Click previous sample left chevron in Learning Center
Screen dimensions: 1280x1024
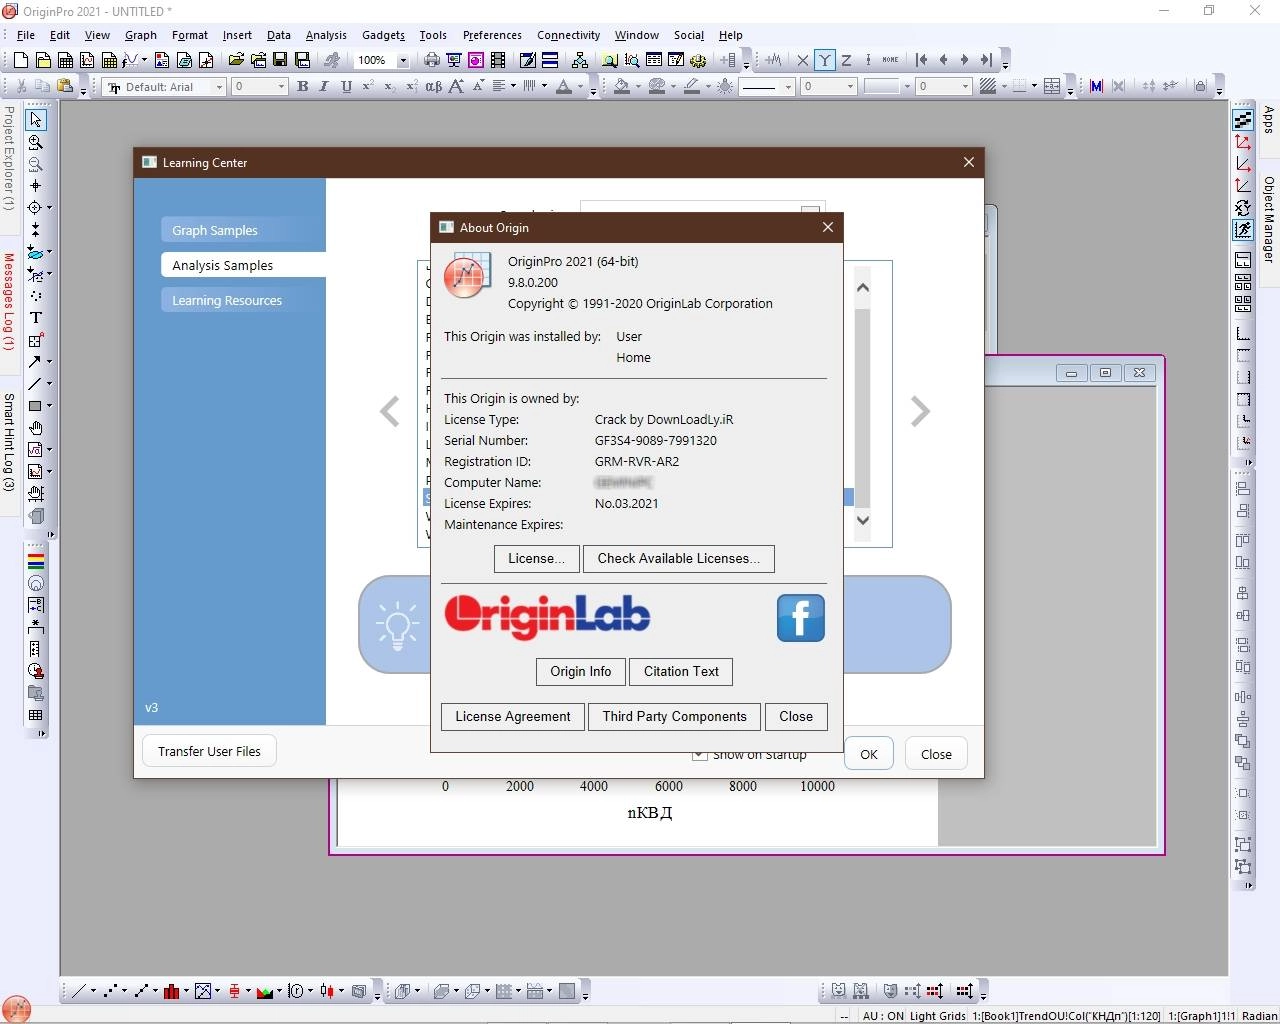[x=390, y=411]
